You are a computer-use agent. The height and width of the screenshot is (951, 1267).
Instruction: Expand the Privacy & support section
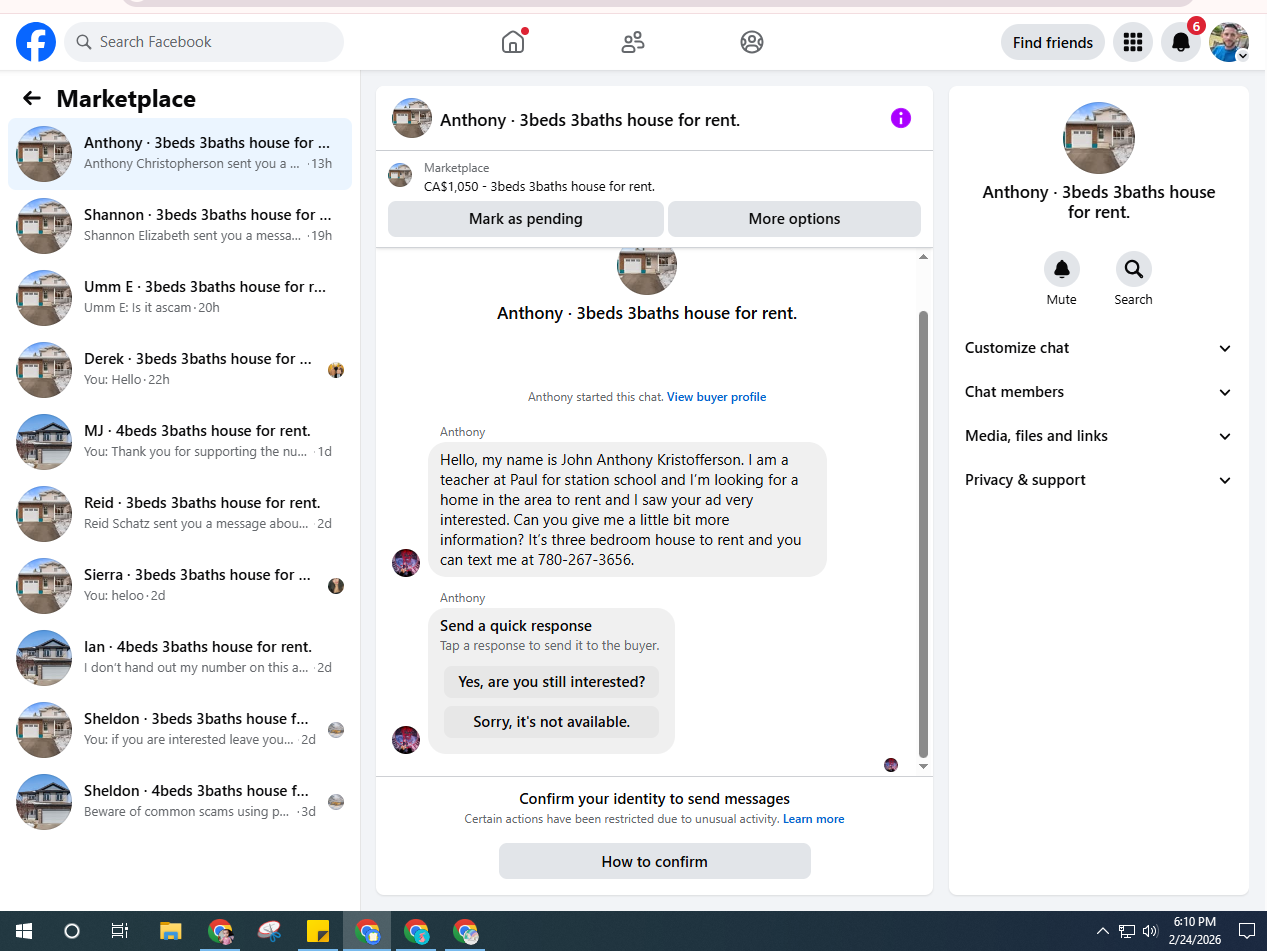click(x=1099, y=480)
